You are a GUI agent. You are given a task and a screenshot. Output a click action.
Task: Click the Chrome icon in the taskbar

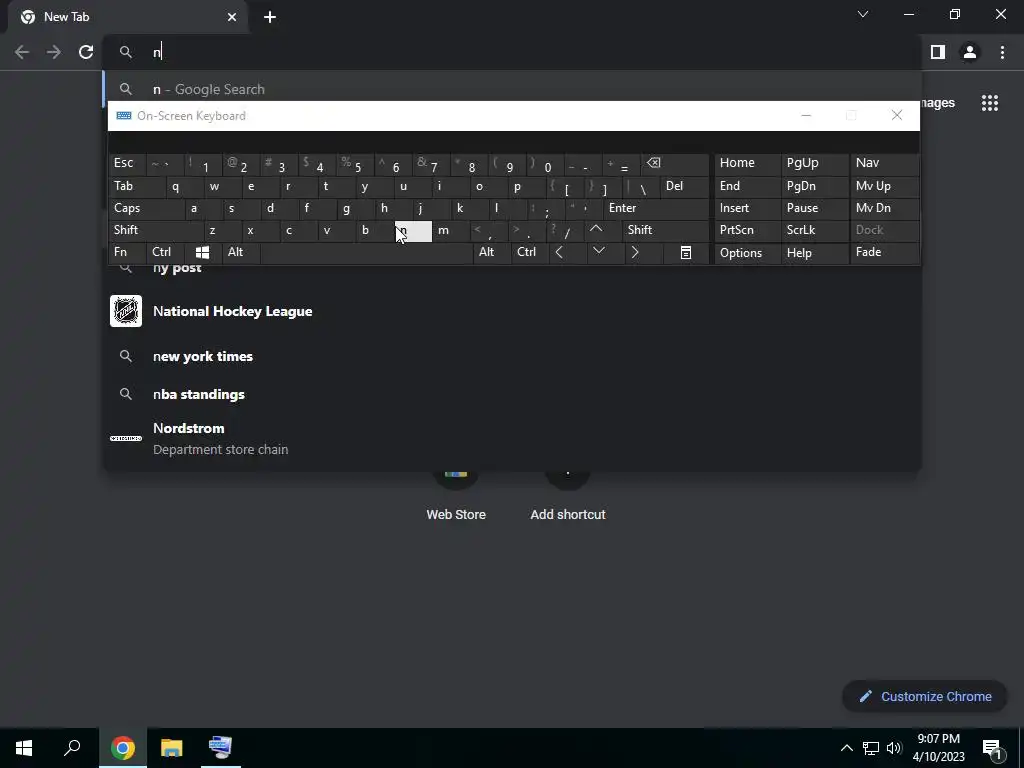pos(123,748)
